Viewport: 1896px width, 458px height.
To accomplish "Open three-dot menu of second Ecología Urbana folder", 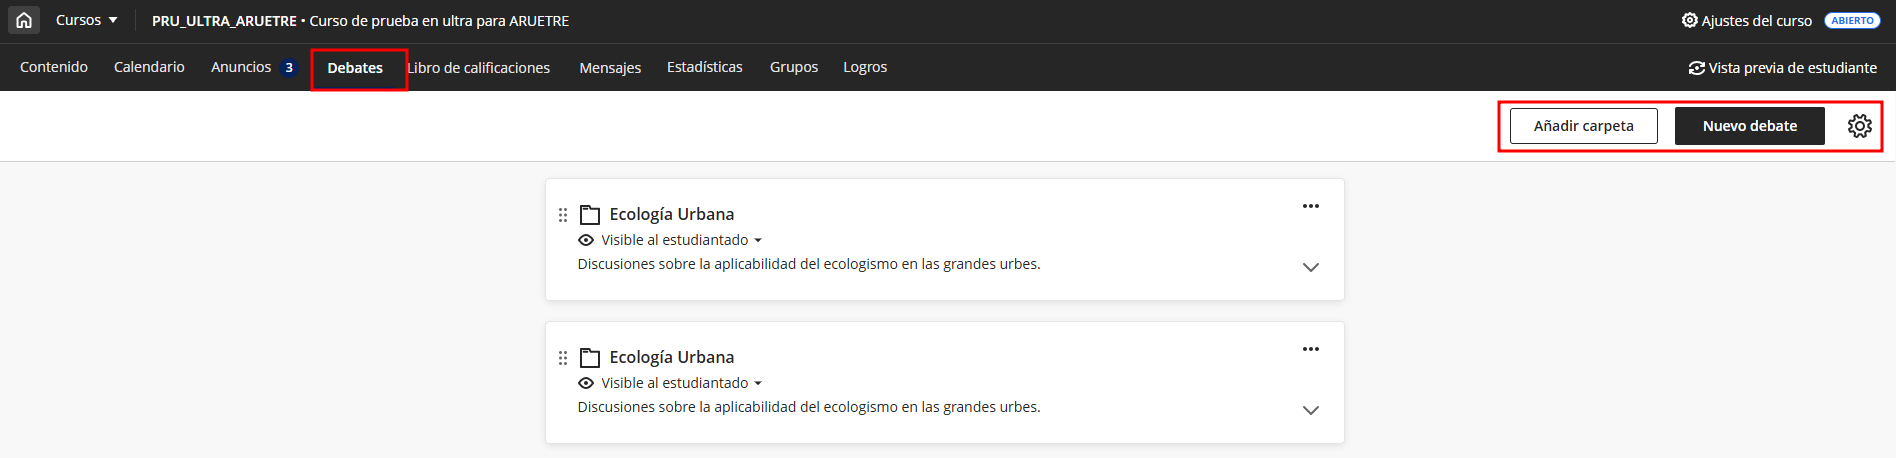I will (x=1310, y=349).
